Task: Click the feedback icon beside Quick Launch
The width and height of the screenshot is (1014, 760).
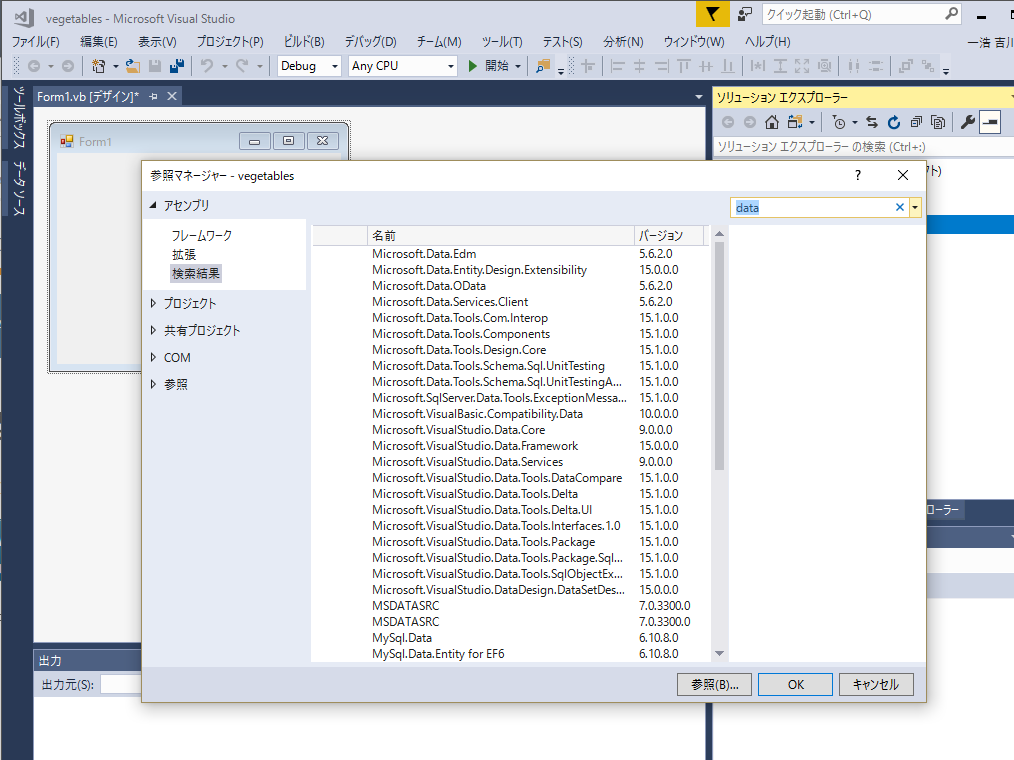Action: [745, 14]
